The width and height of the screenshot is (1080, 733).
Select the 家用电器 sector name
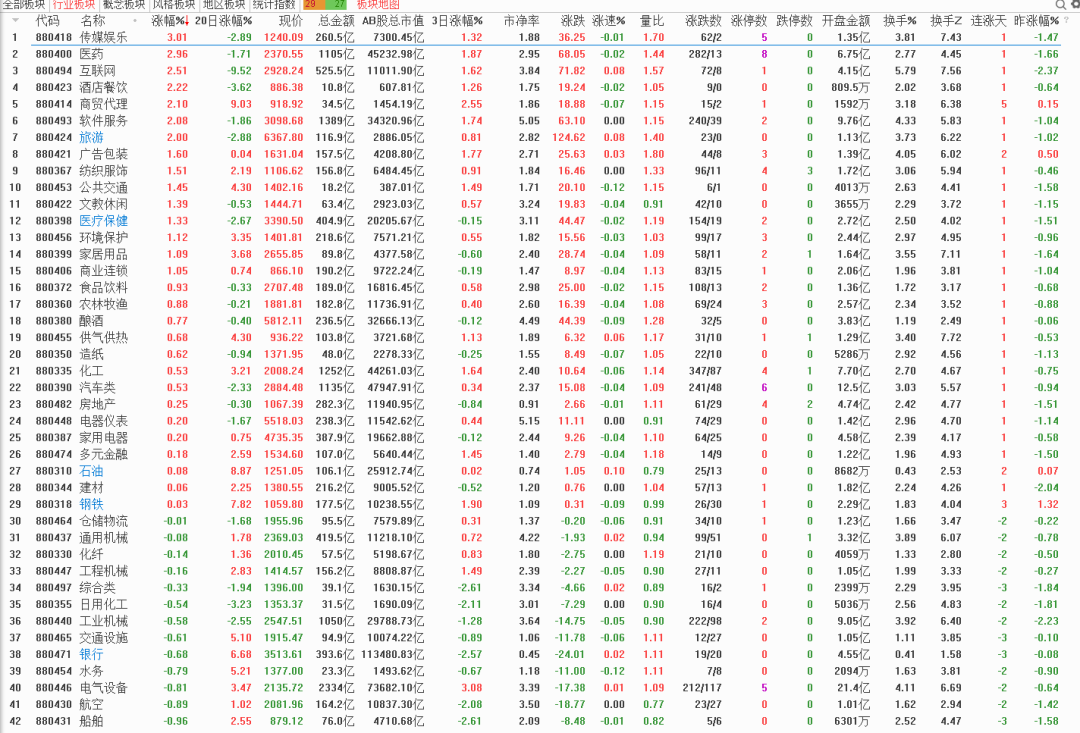coord(103,437)
